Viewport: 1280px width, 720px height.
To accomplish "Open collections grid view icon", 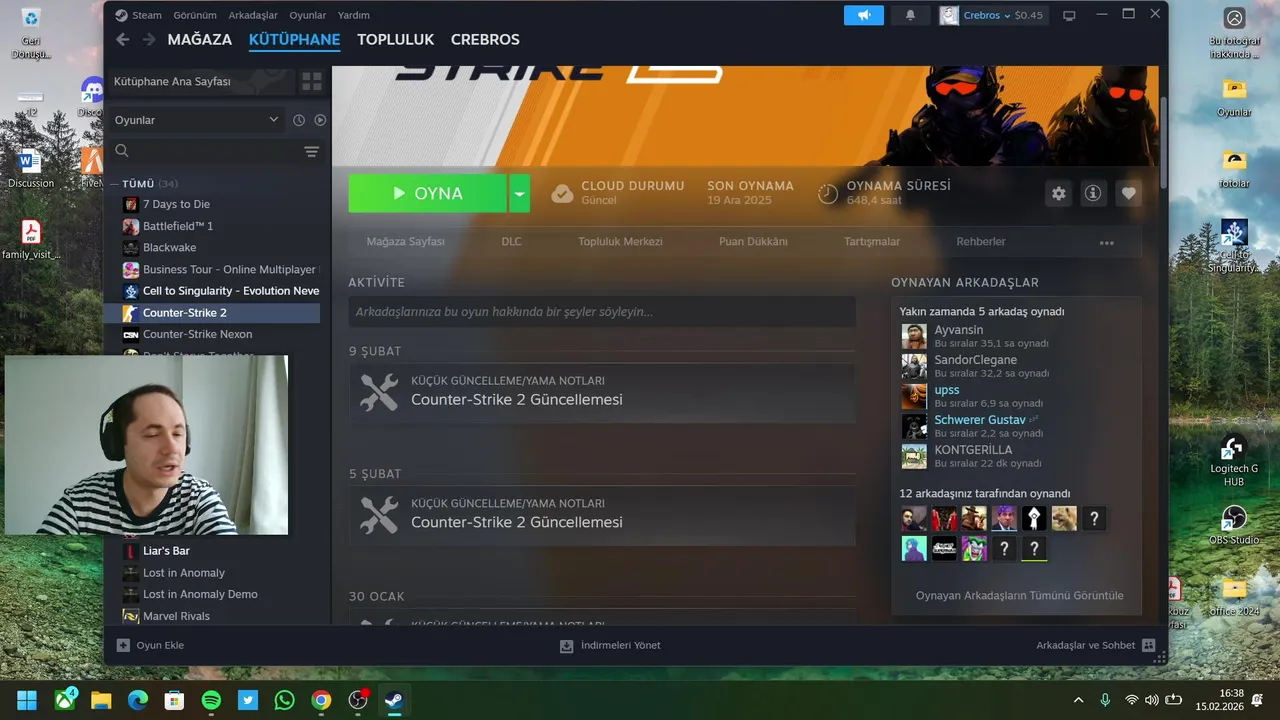I will [x=312, y=81].
